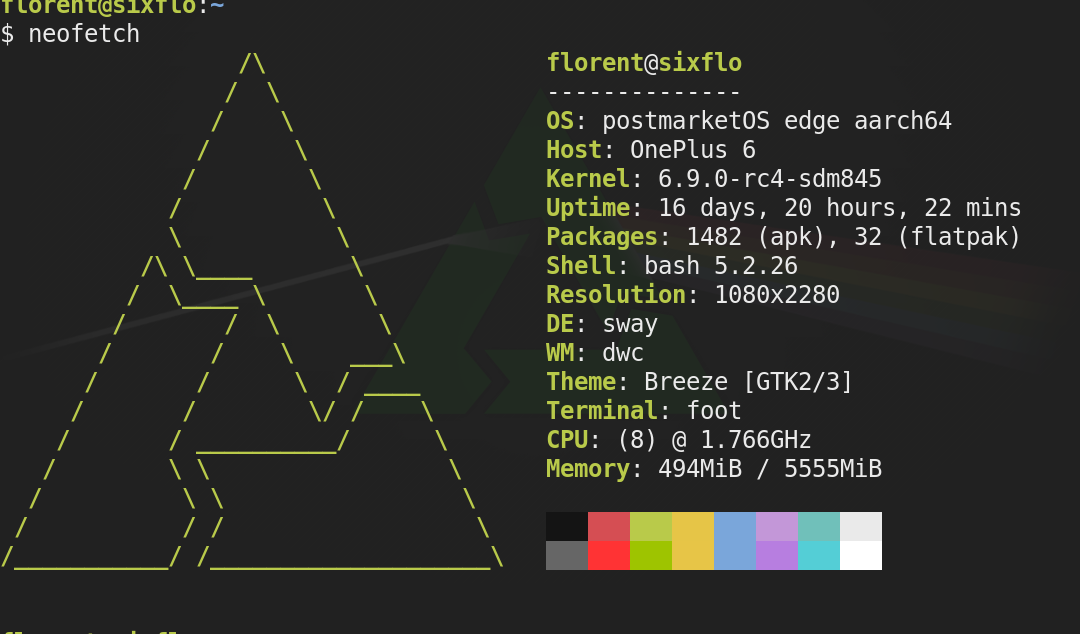
Task: Click the postmarketOS ASCII art logo
Action: (x=251, y=311)
